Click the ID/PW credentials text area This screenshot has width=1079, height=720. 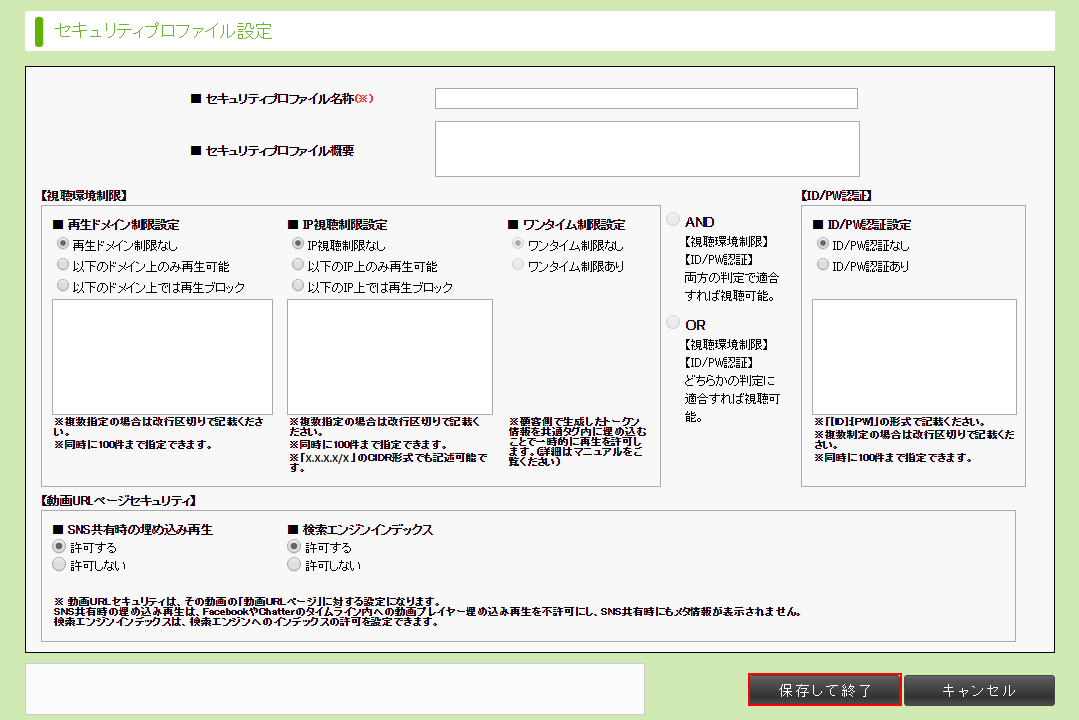coord(914,356)
